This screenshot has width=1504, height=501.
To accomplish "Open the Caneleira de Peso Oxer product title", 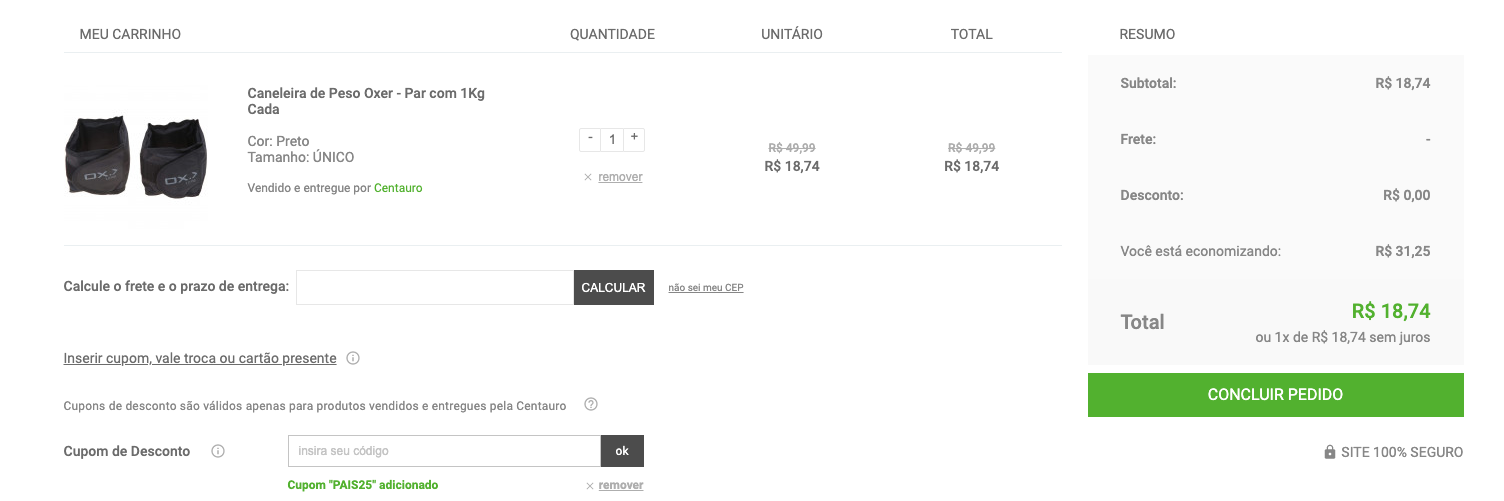I will (x=366, y=101).
